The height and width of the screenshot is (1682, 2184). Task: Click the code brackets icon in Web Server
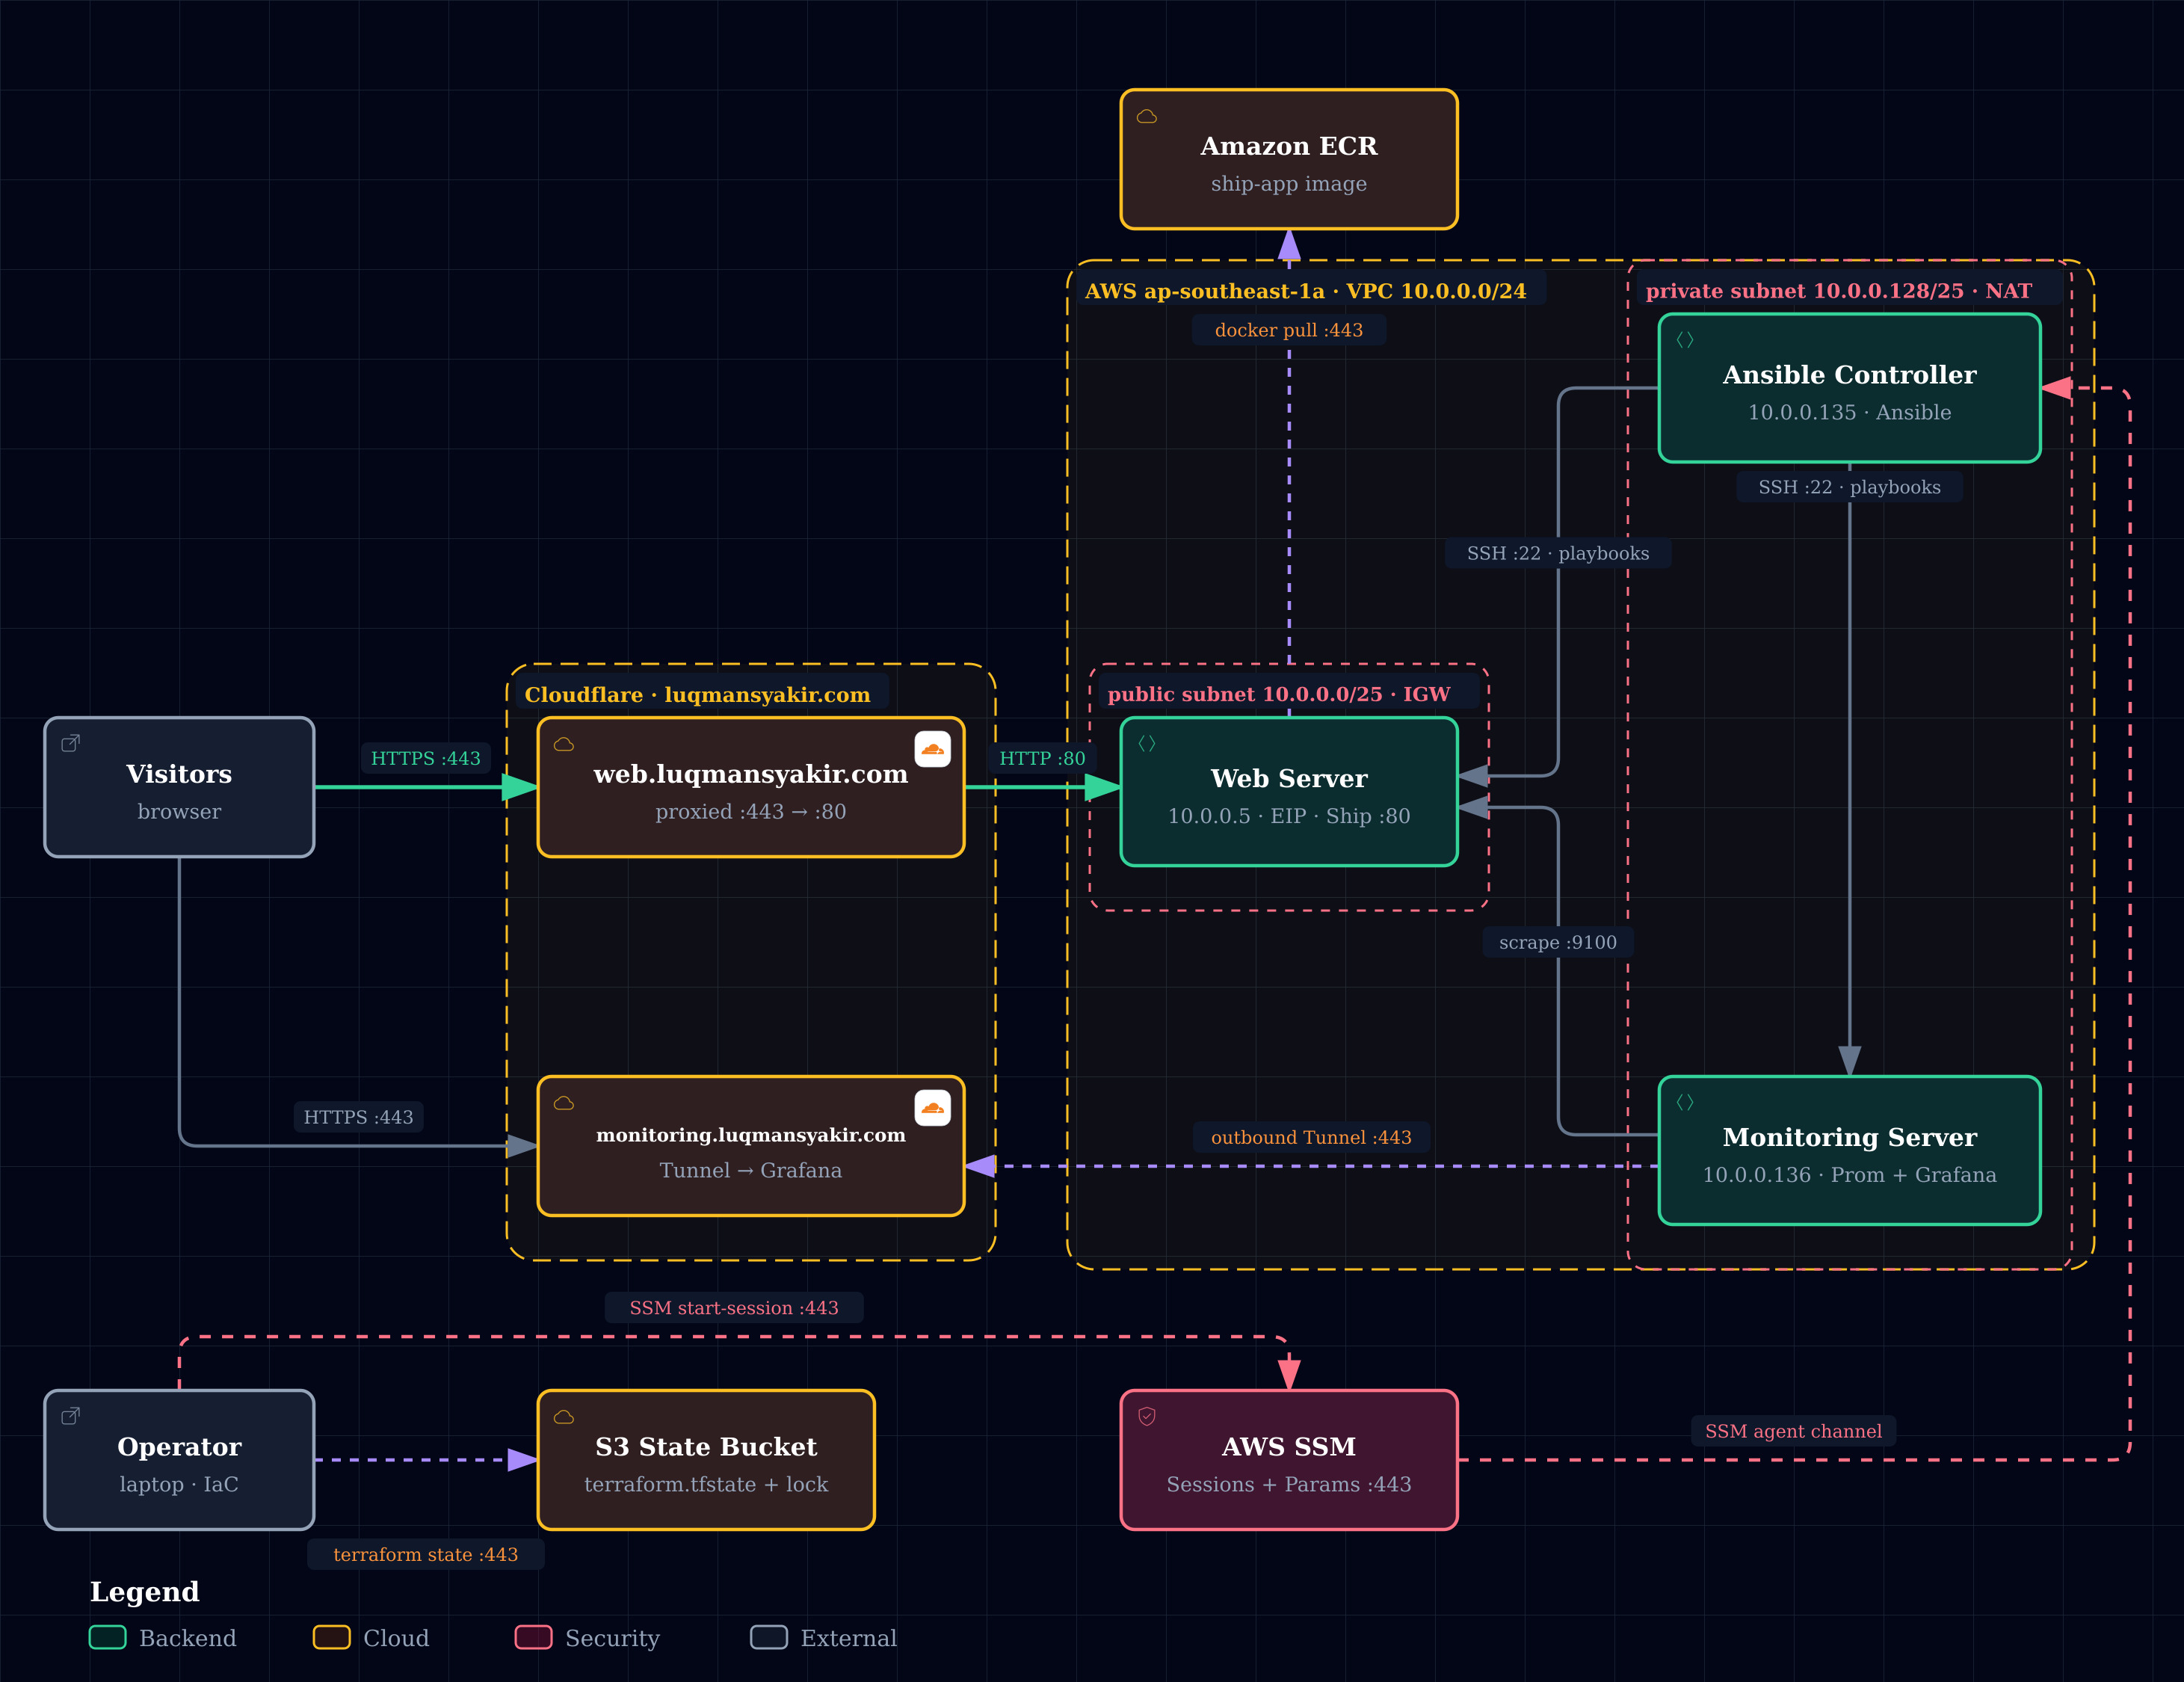pos(1147,743)
